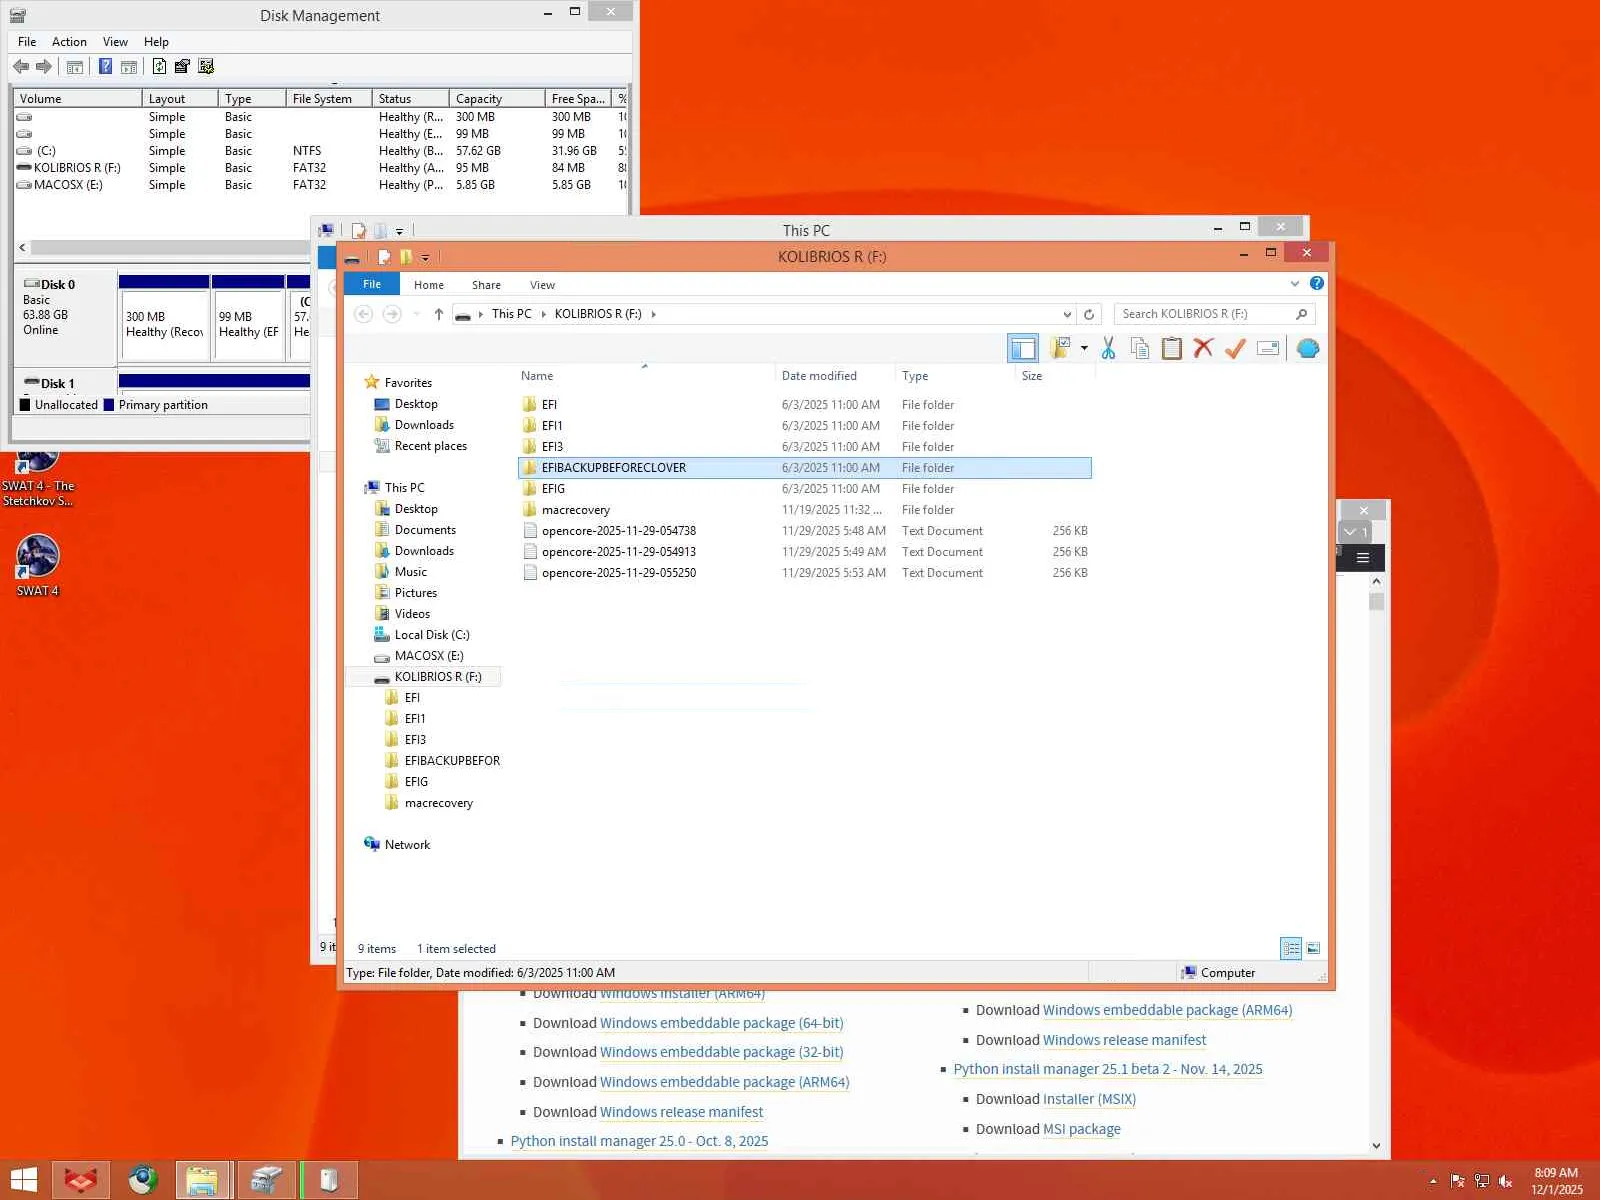Click Python install manager 25.0 link
Screen dimensions: 1600x1200
point(639,1141)
